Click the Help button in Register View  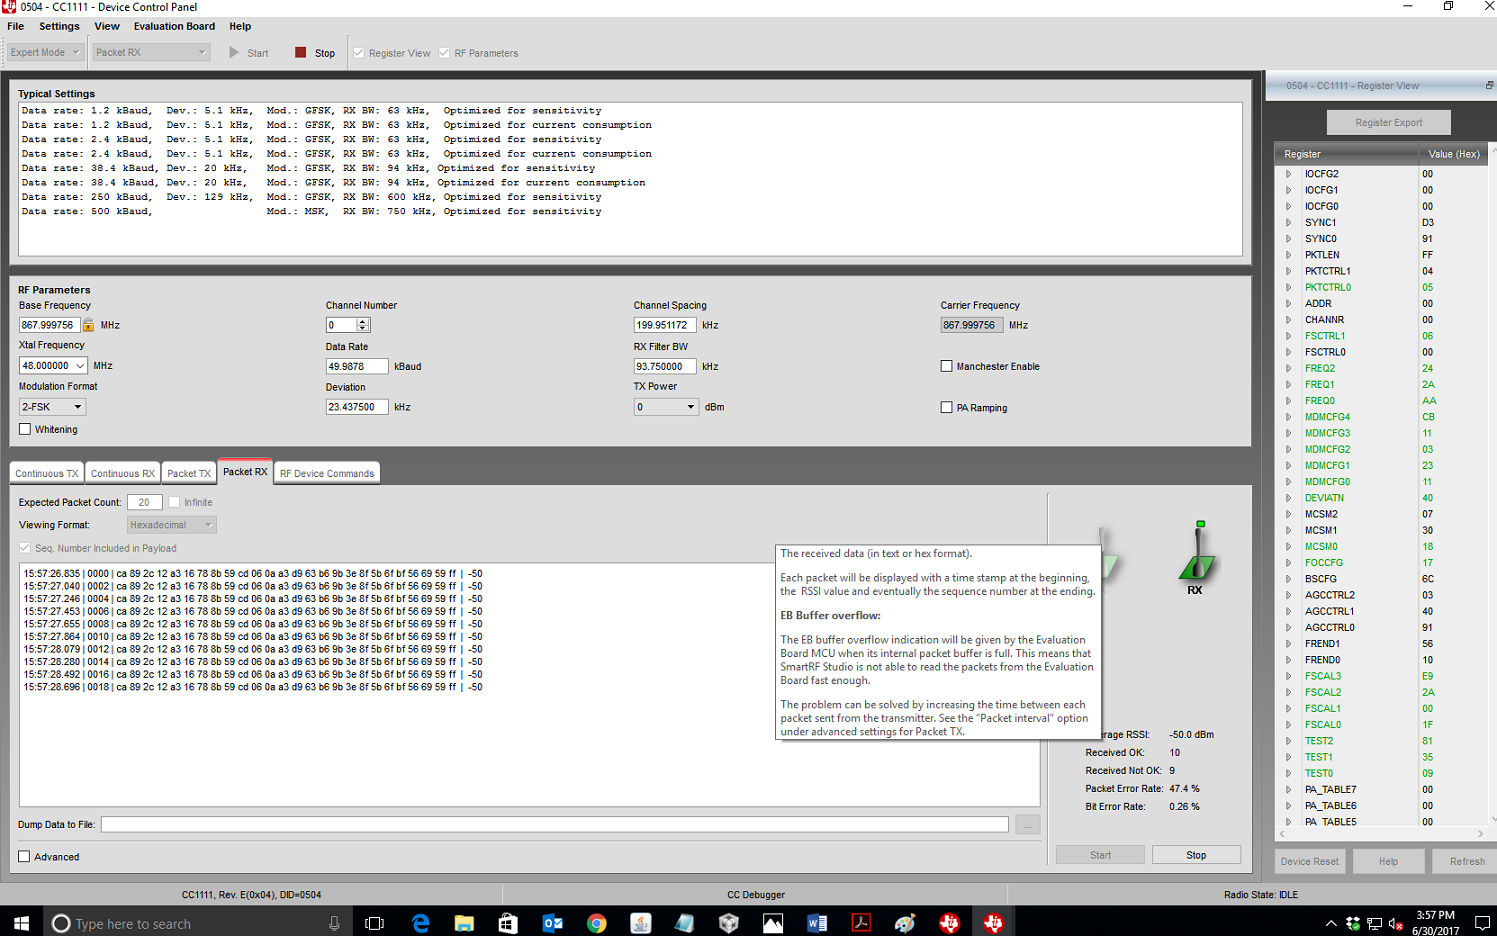tap(1388, 861)
